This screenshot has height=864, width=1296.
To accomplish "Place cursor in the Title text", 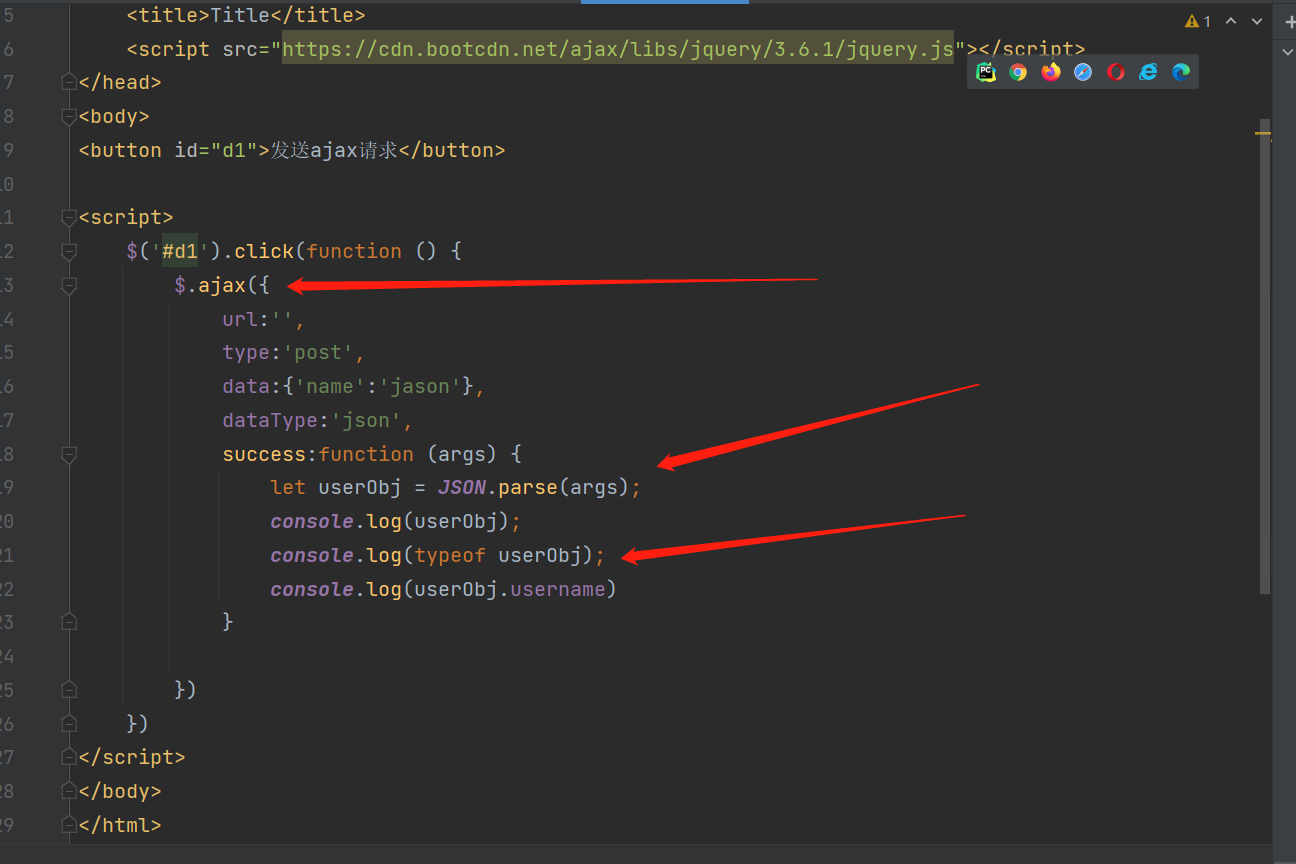I will pos(240,15).
